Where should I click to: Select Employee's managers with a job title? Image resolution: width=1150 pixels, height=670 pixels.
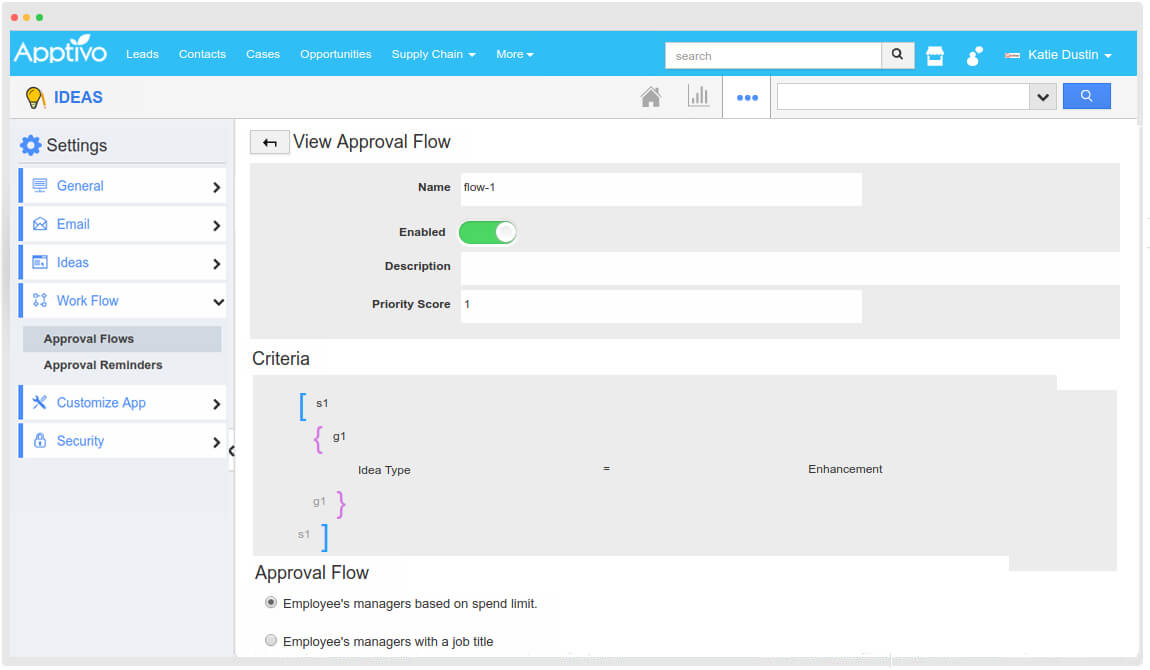pyautogui.click(x=271, y=640)
